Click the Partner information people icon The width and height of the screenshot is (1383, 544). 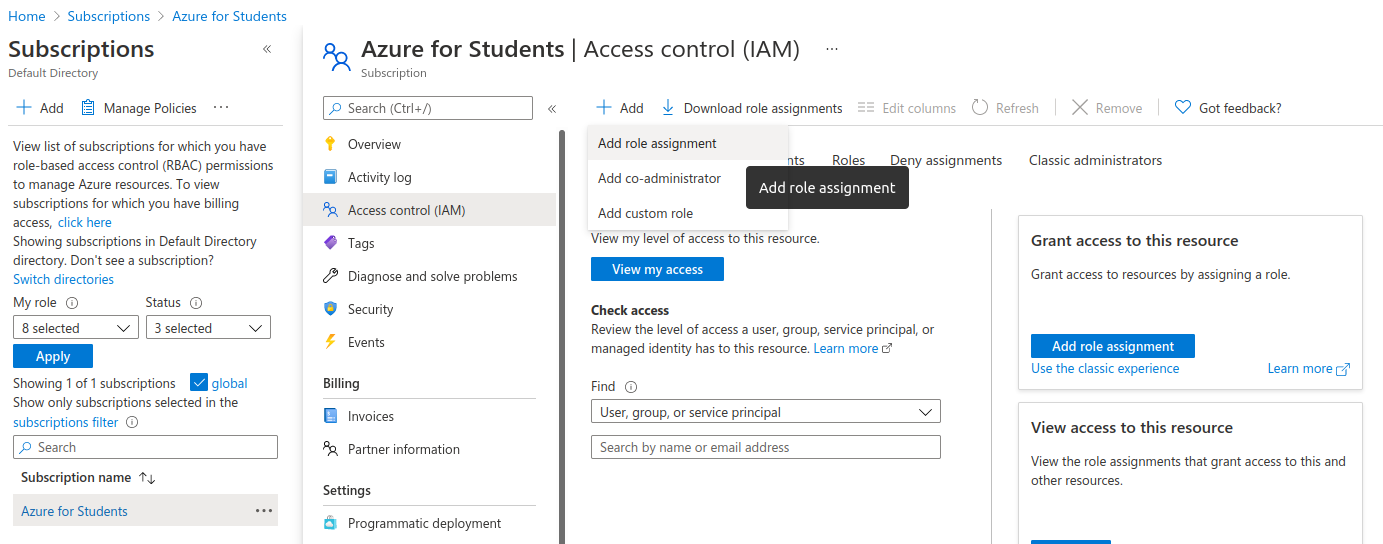[331, 449]
